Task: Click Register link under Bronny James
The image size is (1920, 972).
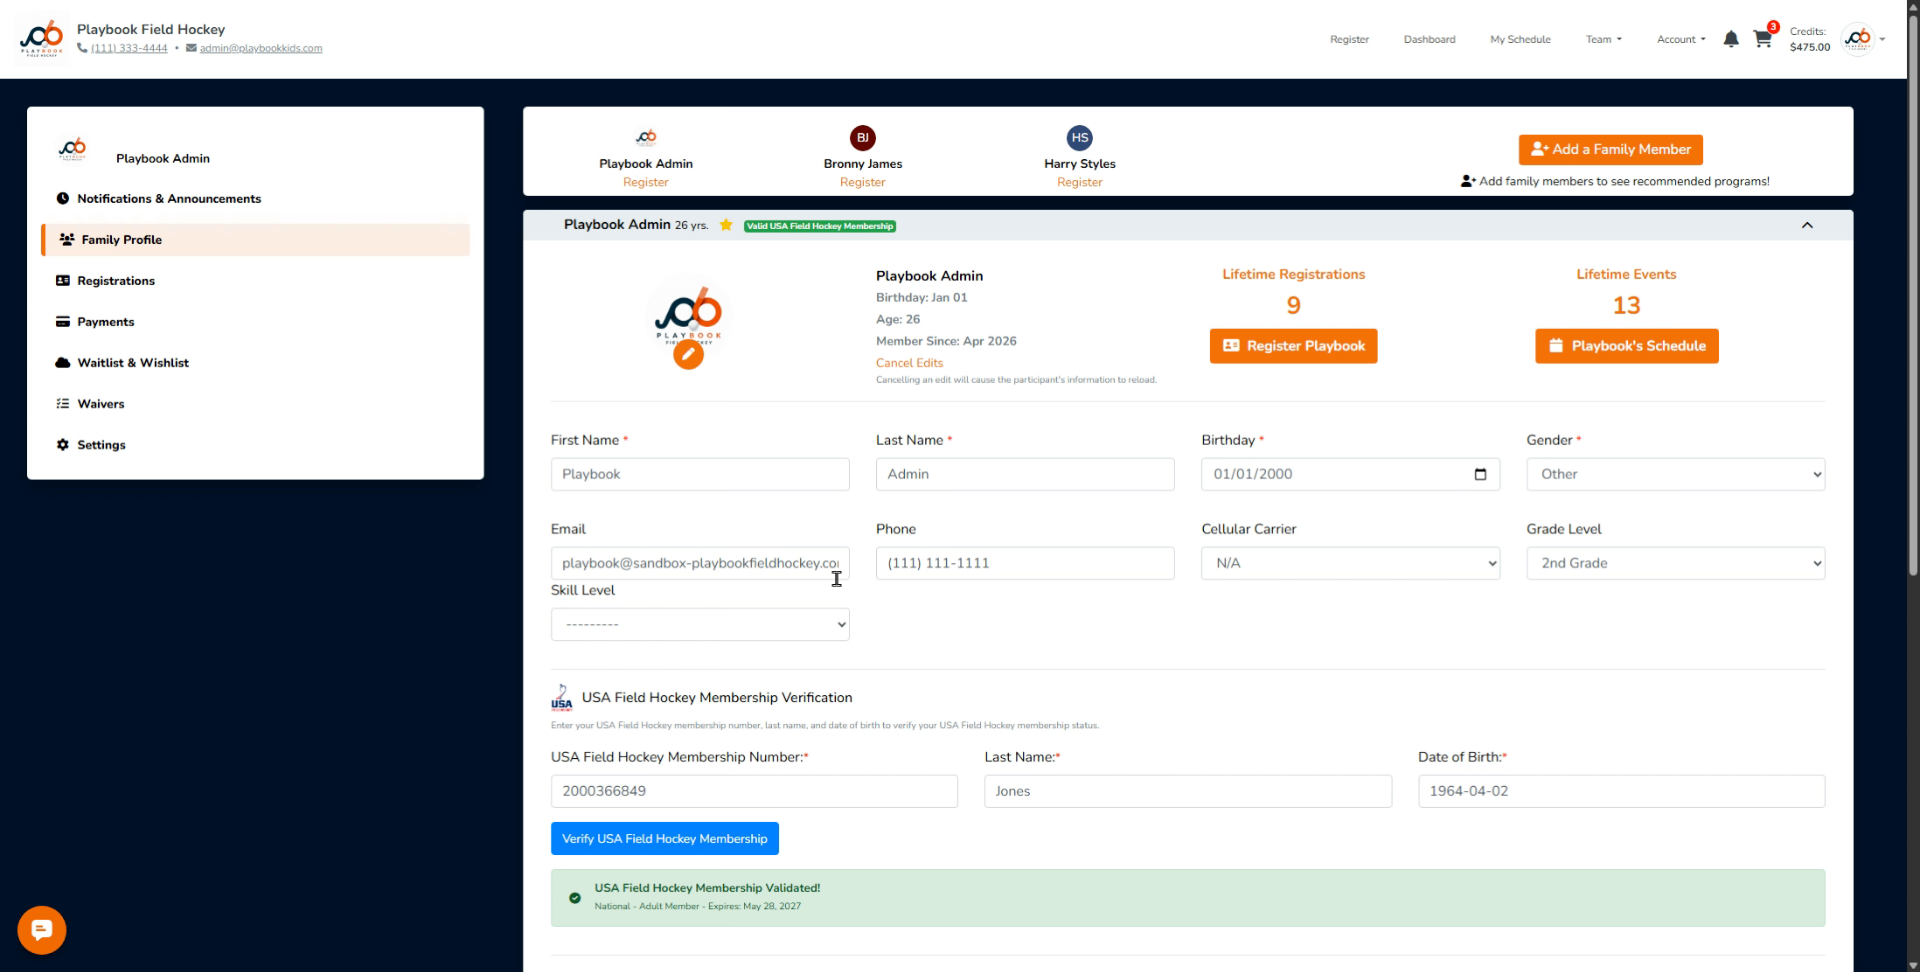Action: click(x=863, y=182)
